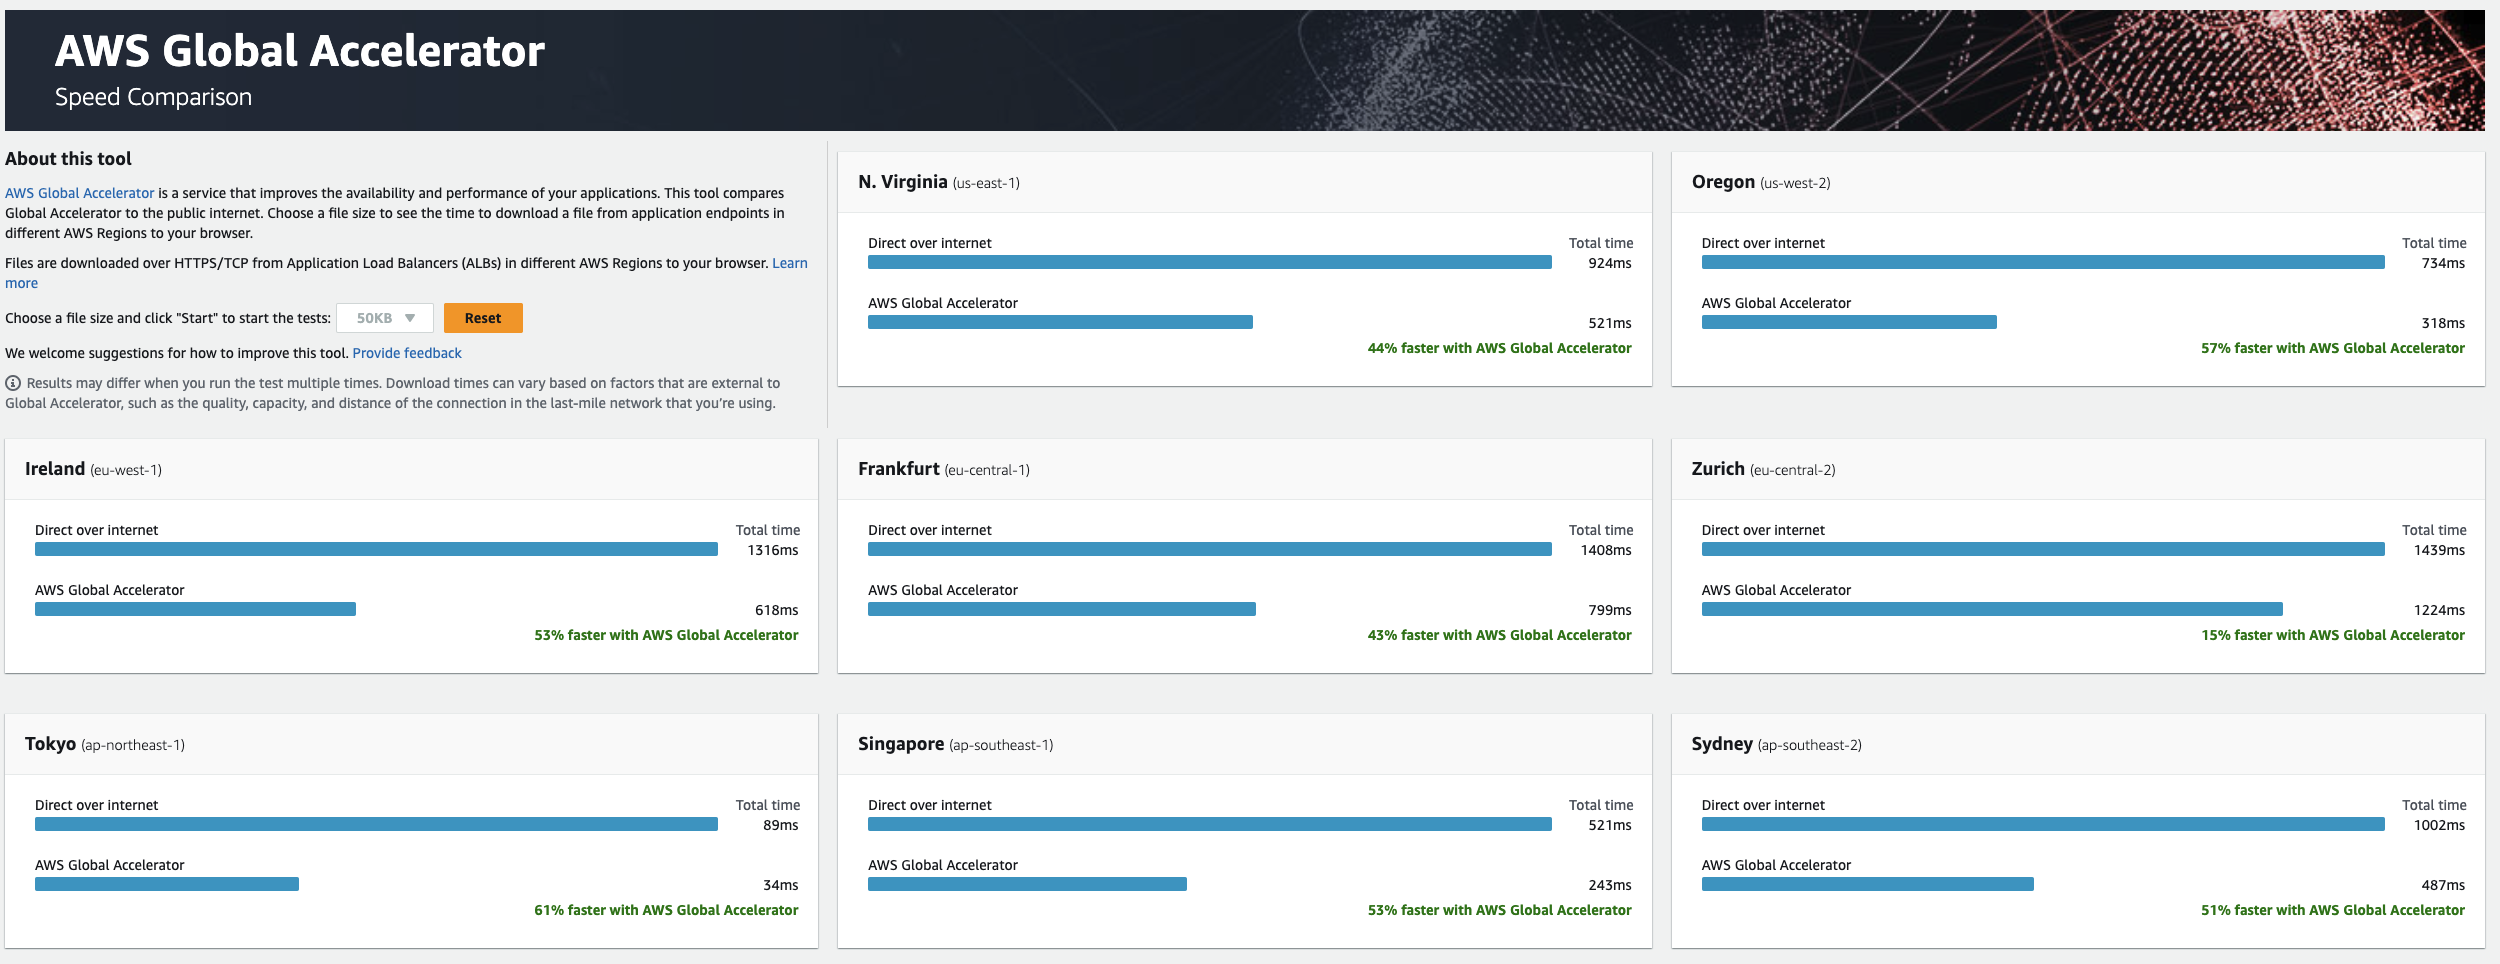Click Tokyo AWS Global Accelerator progress bar
The width and height of the screenshot is (2500, 964).
(167, 884)
